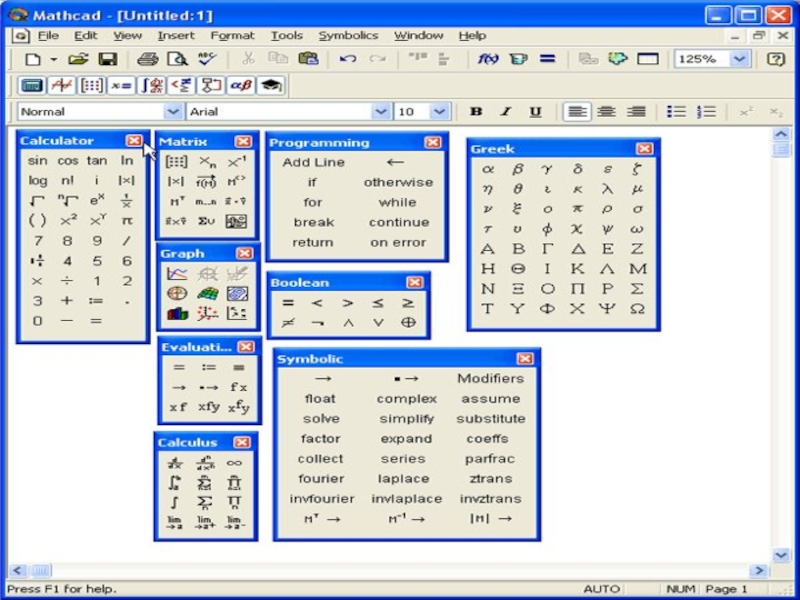Click the less-than-or-equal operator in the Boolean panel
This screenshot has height=600, width=800.
(378, 303)
